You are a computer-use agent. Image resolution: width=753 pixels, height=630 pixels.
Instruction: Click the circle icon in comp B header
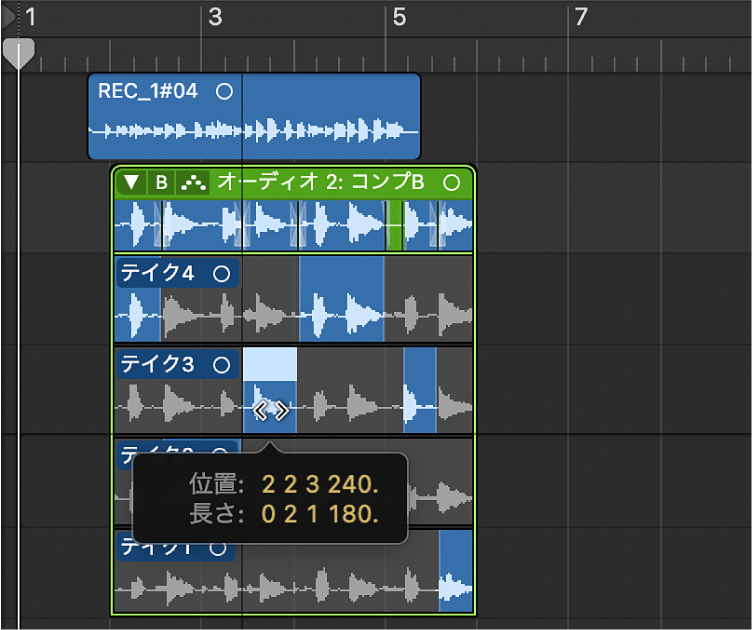(451, 182)
